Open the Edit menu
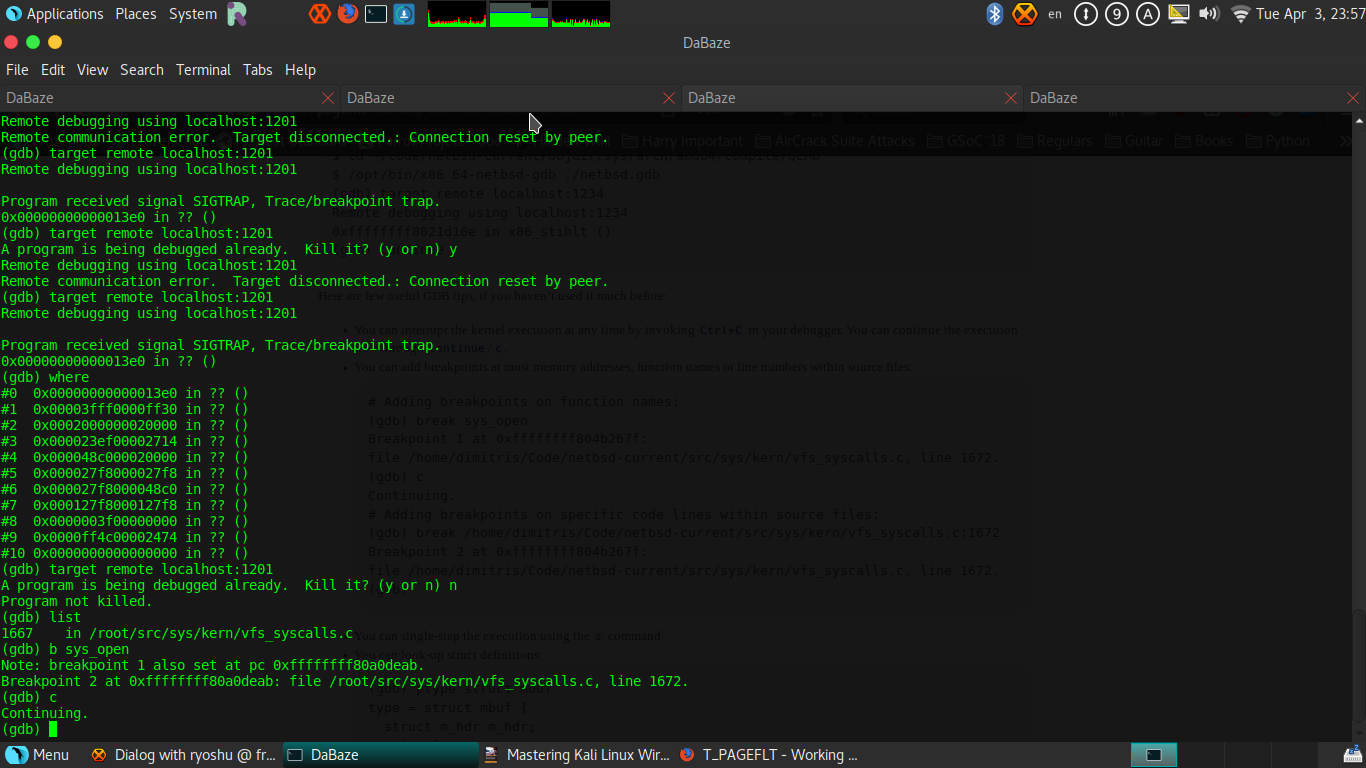 point(53,70)
